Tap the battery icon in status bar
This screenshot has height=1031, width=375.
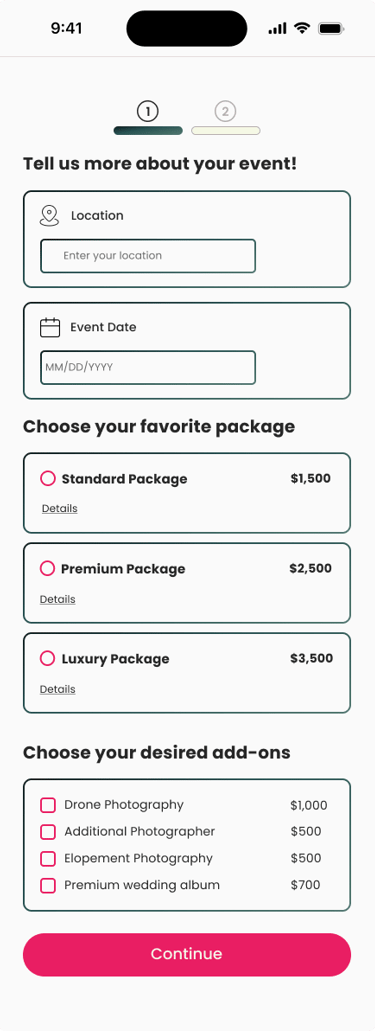[x=331, y=28]
